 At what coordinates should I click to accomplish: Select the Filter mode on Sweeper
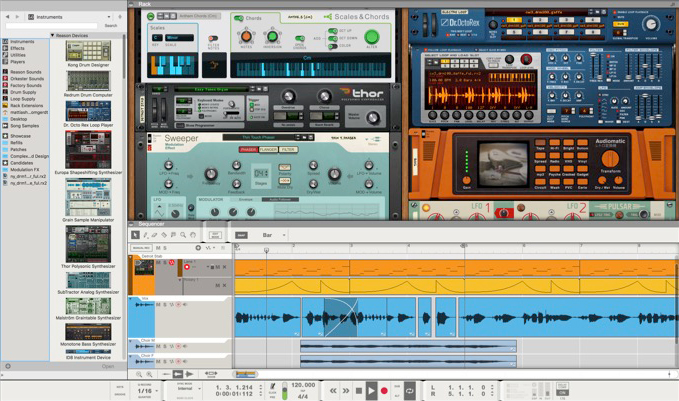(288, 149)
